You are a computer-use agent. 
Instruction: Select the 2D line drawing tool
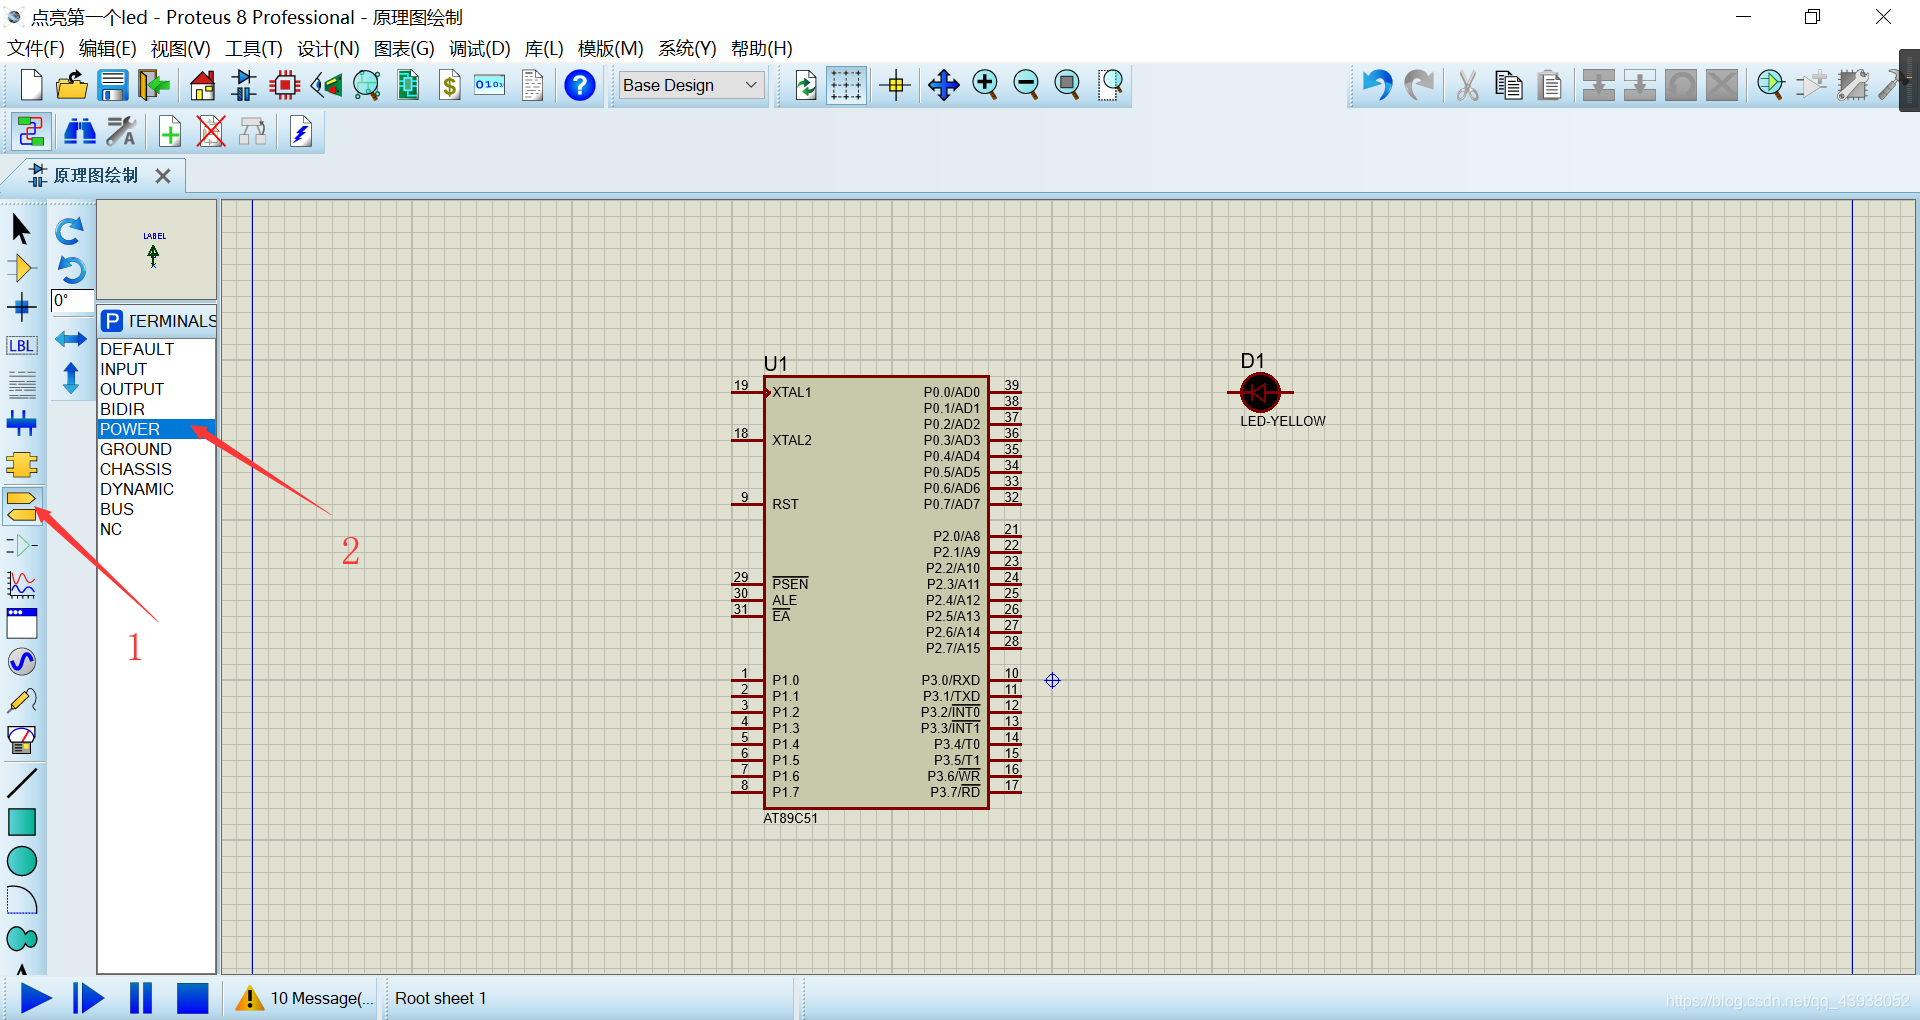click(21, 782)
